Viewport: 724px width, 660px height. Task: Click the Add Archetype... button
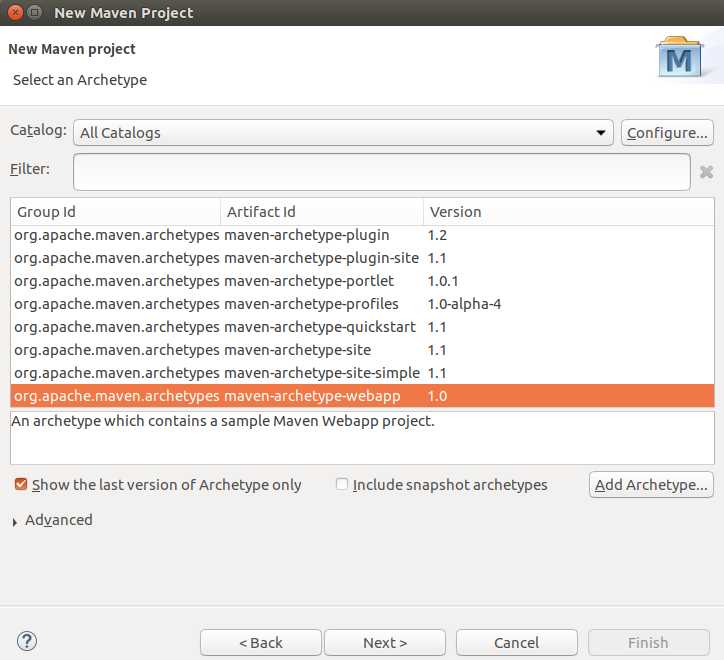point(651,484)
